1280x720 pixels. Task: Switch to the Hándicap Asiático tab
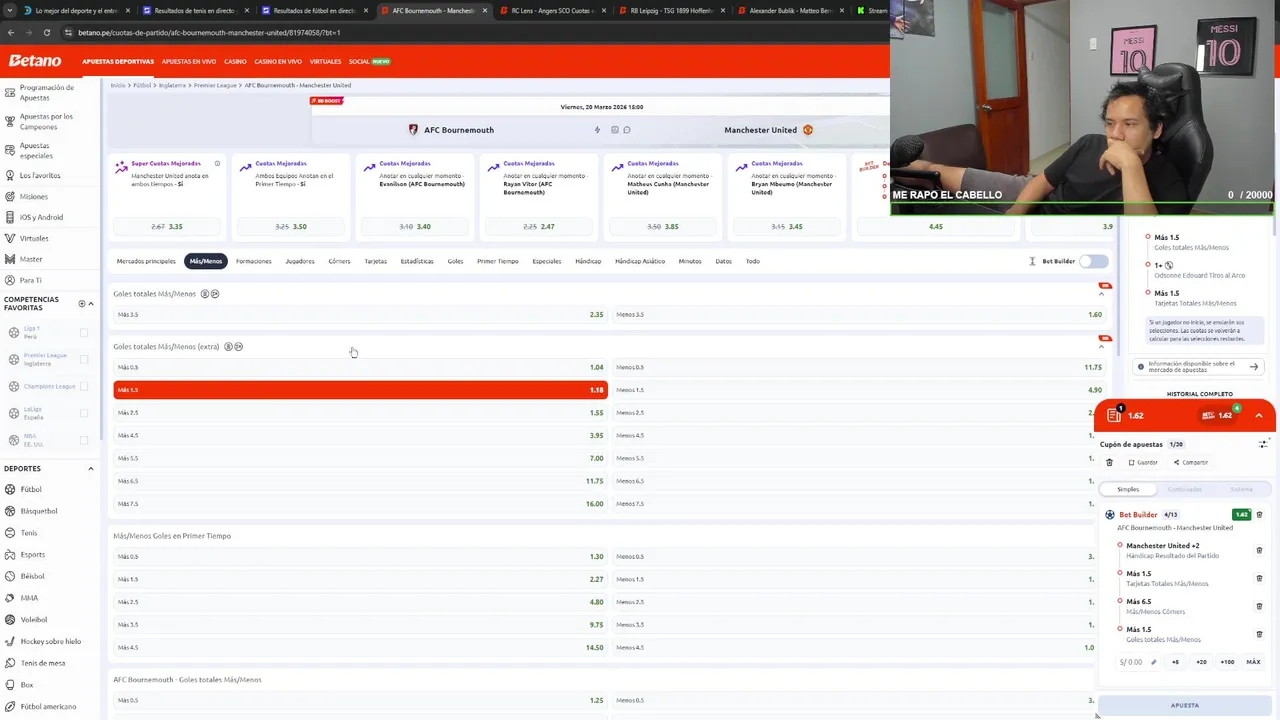point(640,261)
